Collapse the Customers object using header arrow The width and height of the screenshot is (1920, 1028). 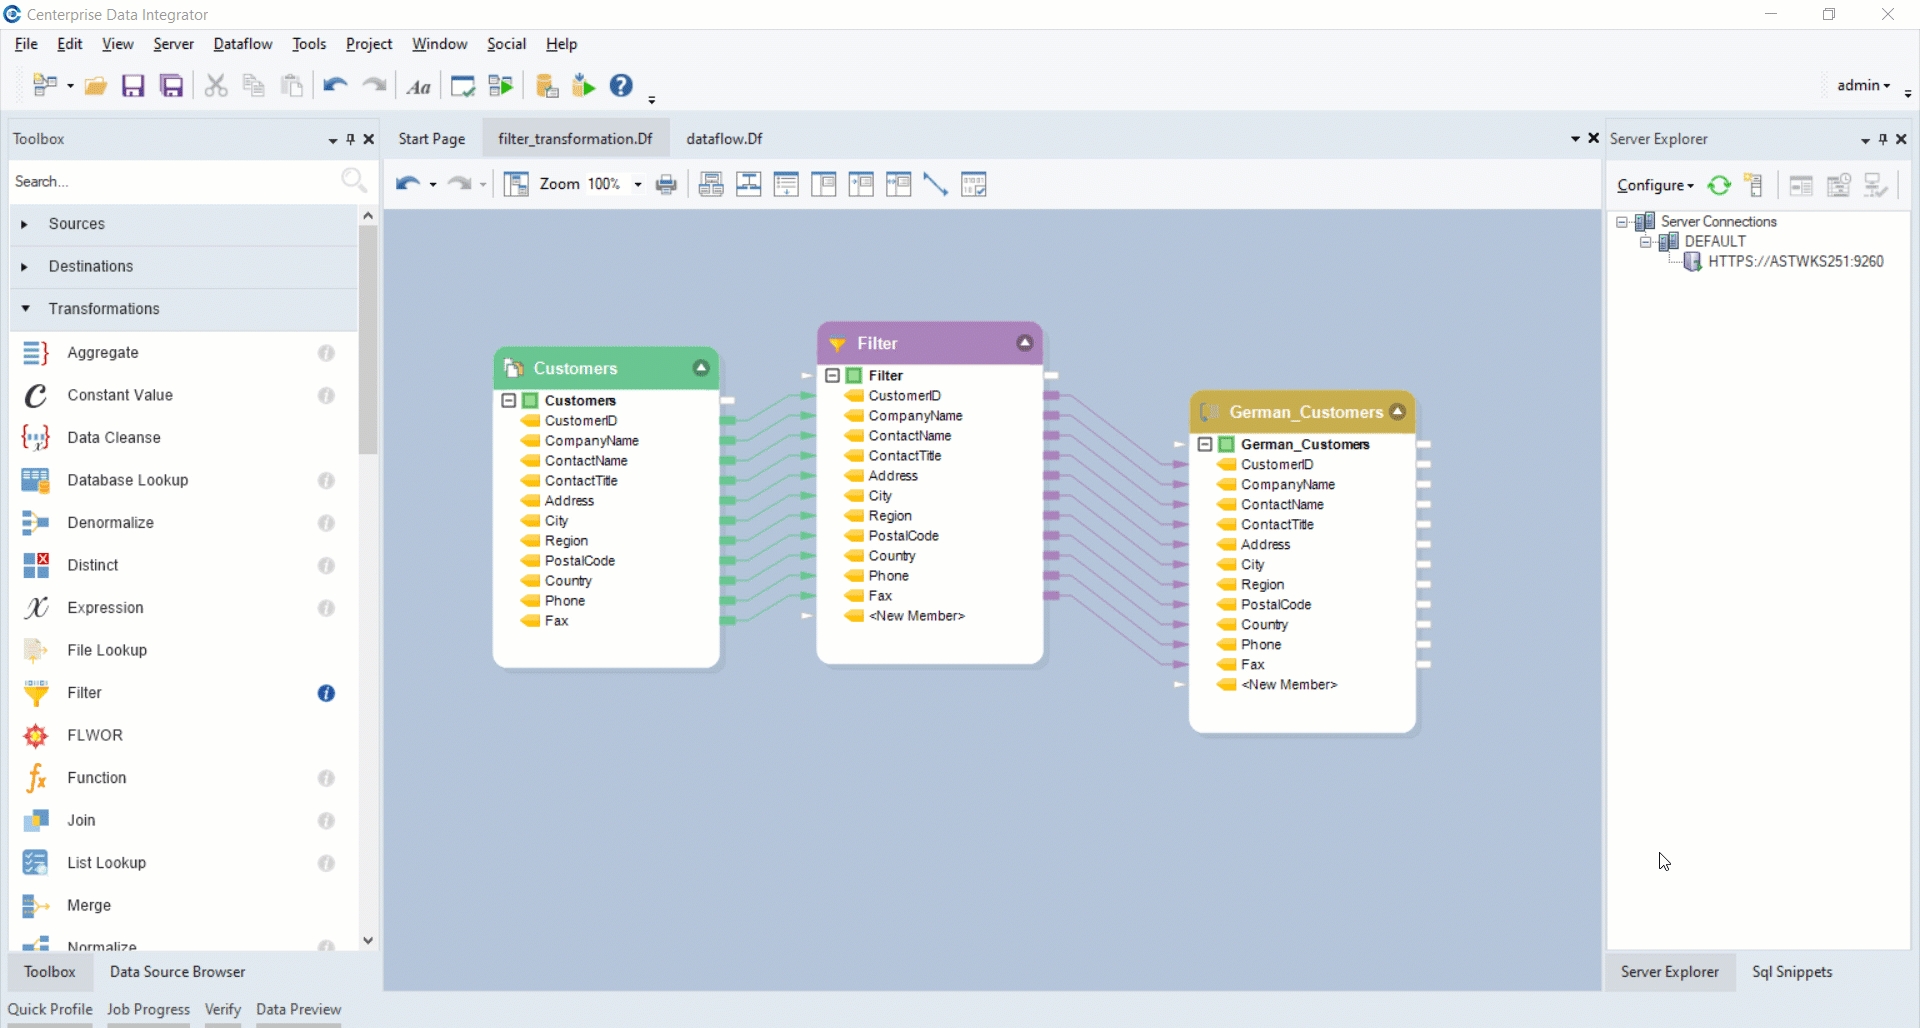[701, 368]
